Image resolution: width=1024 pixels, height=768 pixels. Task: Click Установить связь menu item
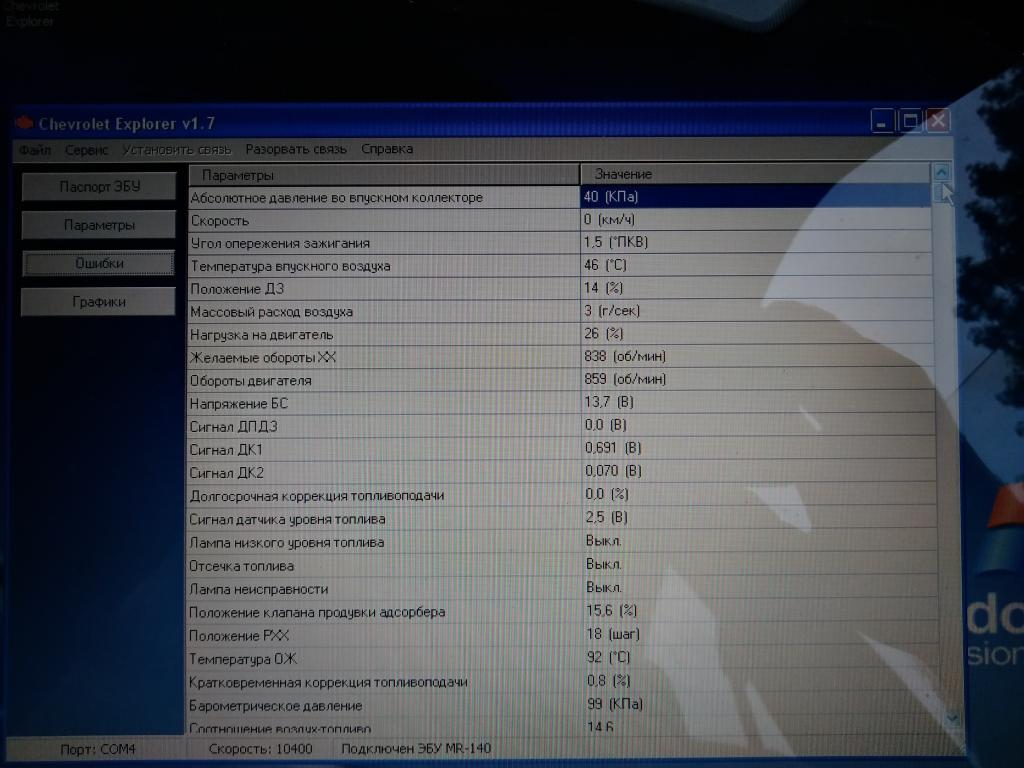[x=177, y=150]
